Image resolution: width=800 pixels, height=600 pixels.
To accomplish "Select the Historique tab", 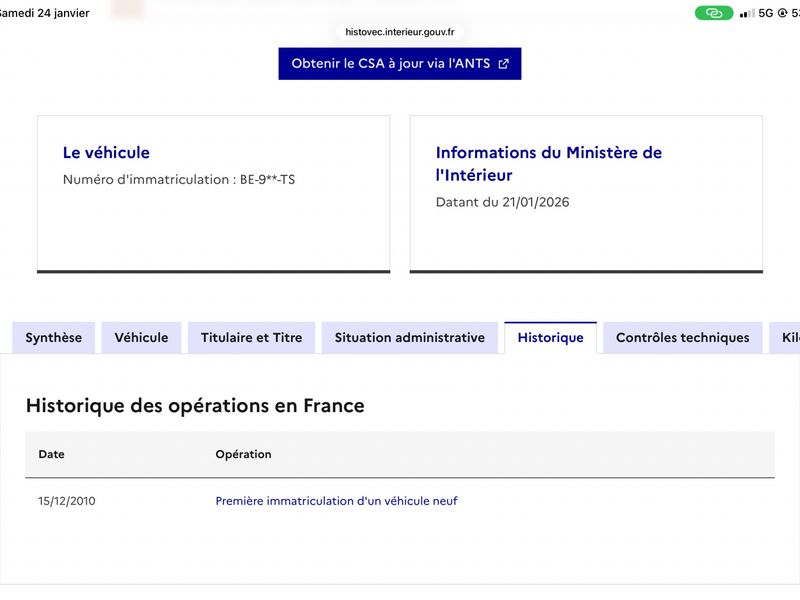I will click(551, 338).
